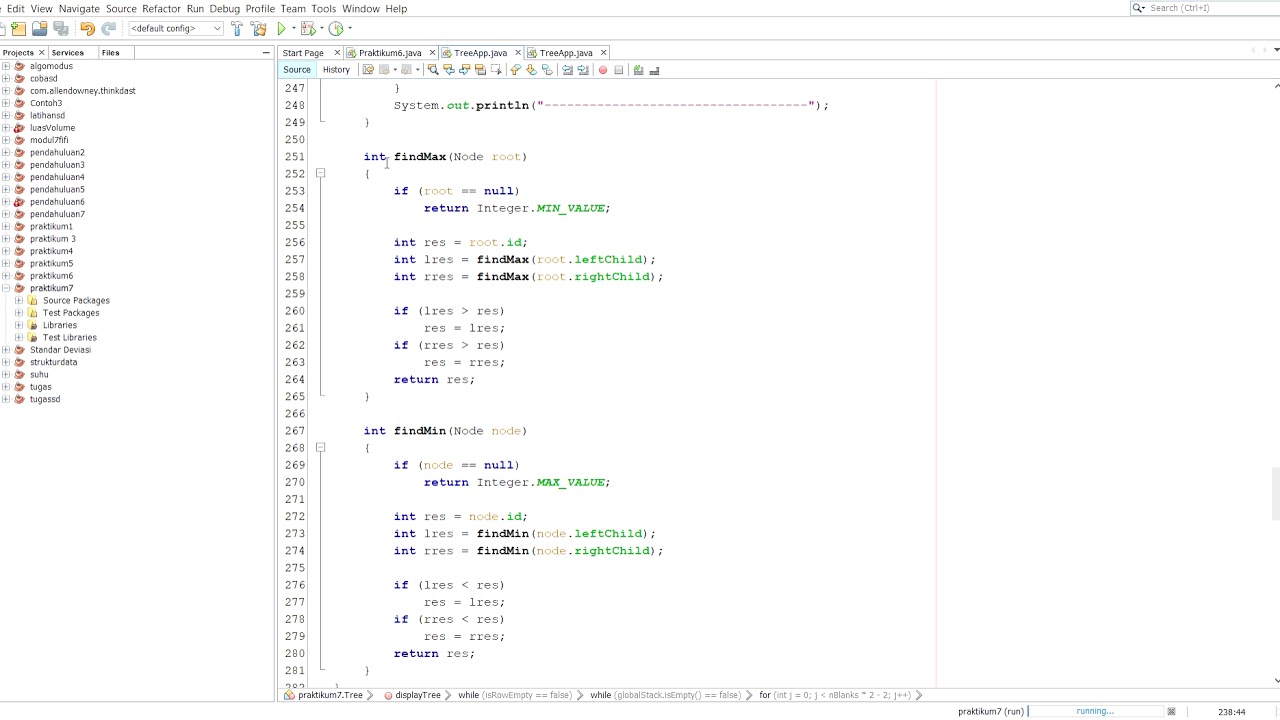Open Profile Project dropdown arrow

tap(349, 29)
